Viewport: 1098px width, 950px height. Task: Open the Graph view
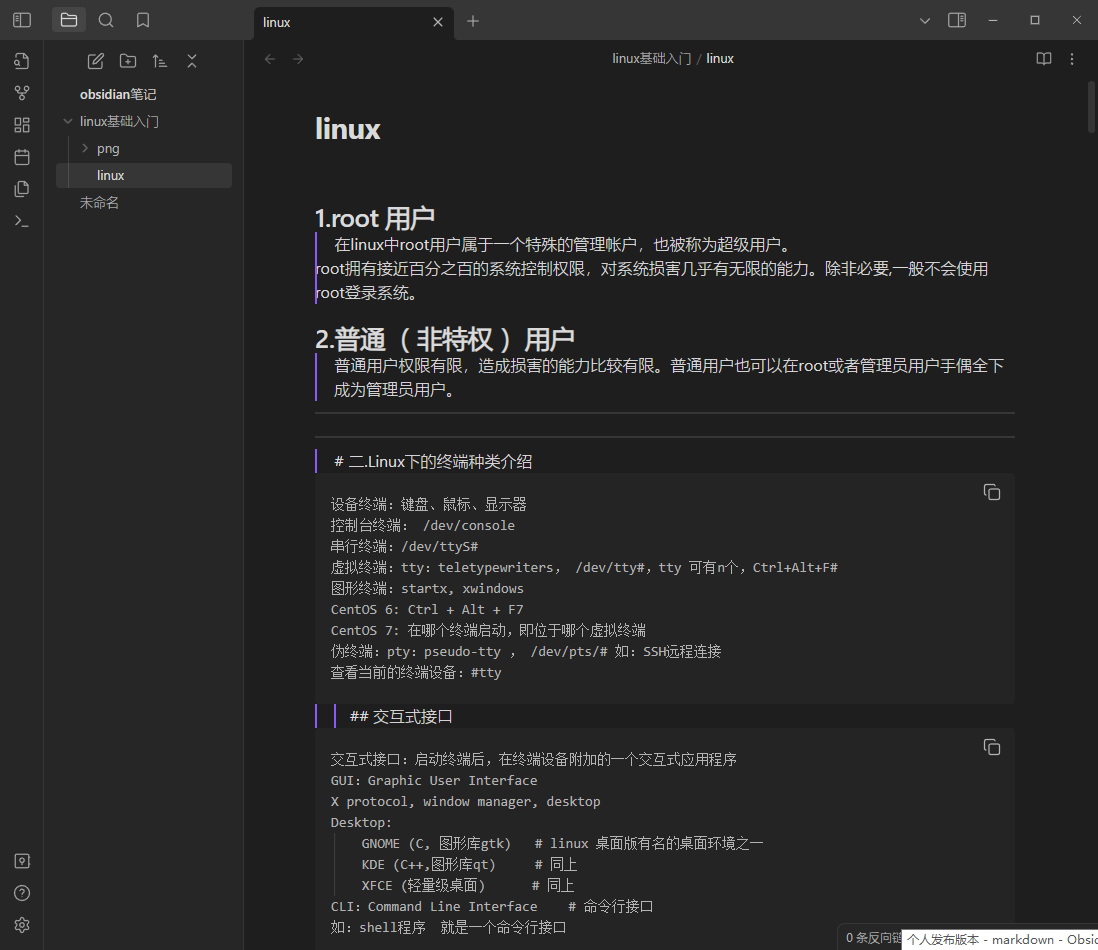pos(21,92)
